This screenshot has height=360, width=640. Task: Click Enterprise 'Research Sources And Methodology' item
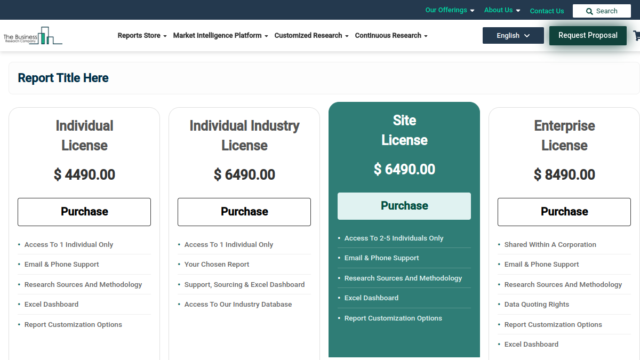(563, 284)
